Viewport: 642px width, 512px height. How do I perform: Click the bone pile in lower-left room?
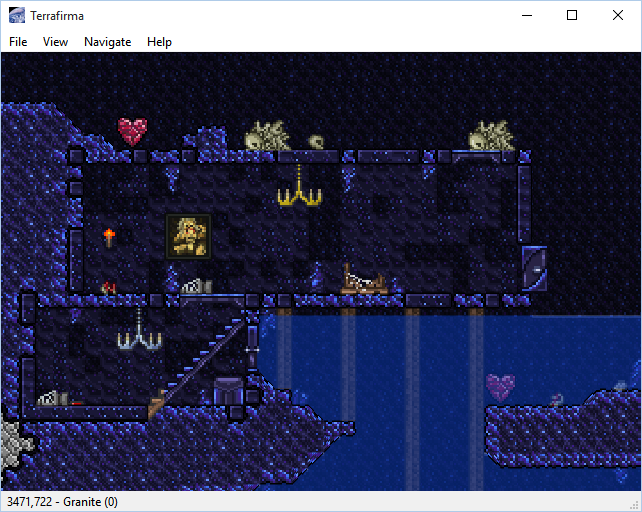pyautogui.click(x=53, y=398)
